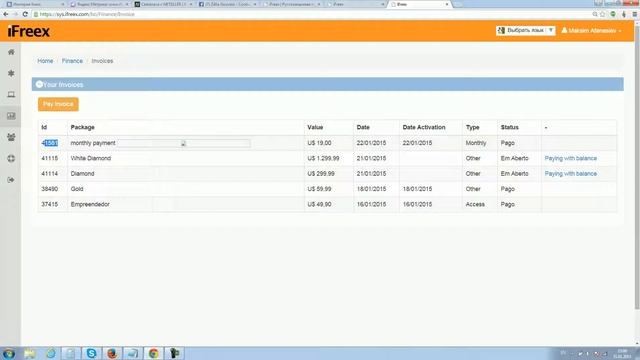Screen dimensions: 640x360
Task: Switch to the Facebook browser tab
Action: click(227, 4)
